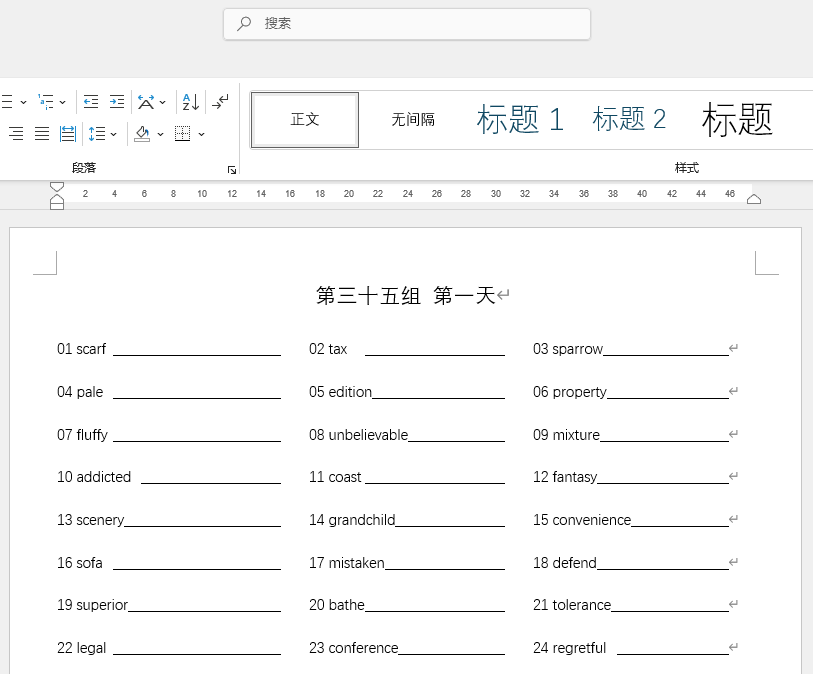Apply the 标题 style

click(737, 120)
